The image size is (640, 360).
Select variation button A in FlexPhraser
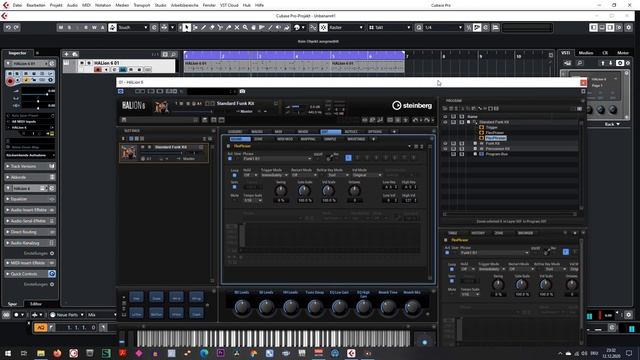(348, 158)
